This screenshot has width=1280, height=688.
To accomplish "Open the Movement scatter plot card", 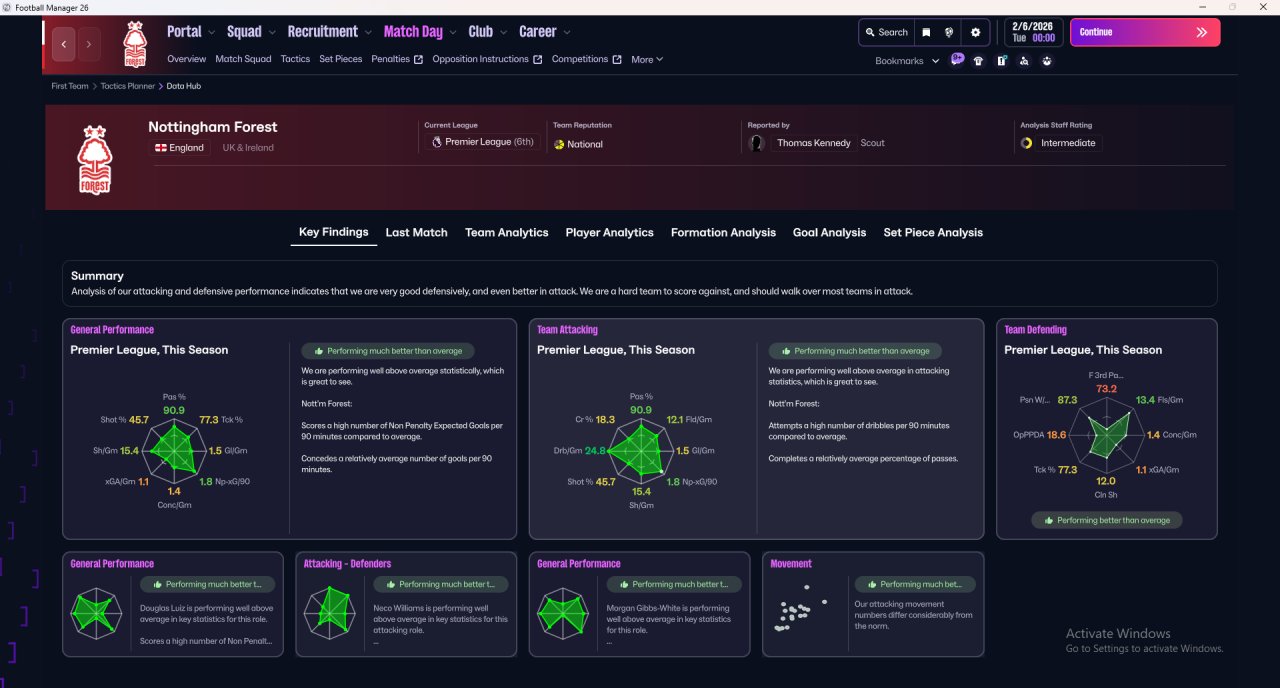I will coord(873,604).
